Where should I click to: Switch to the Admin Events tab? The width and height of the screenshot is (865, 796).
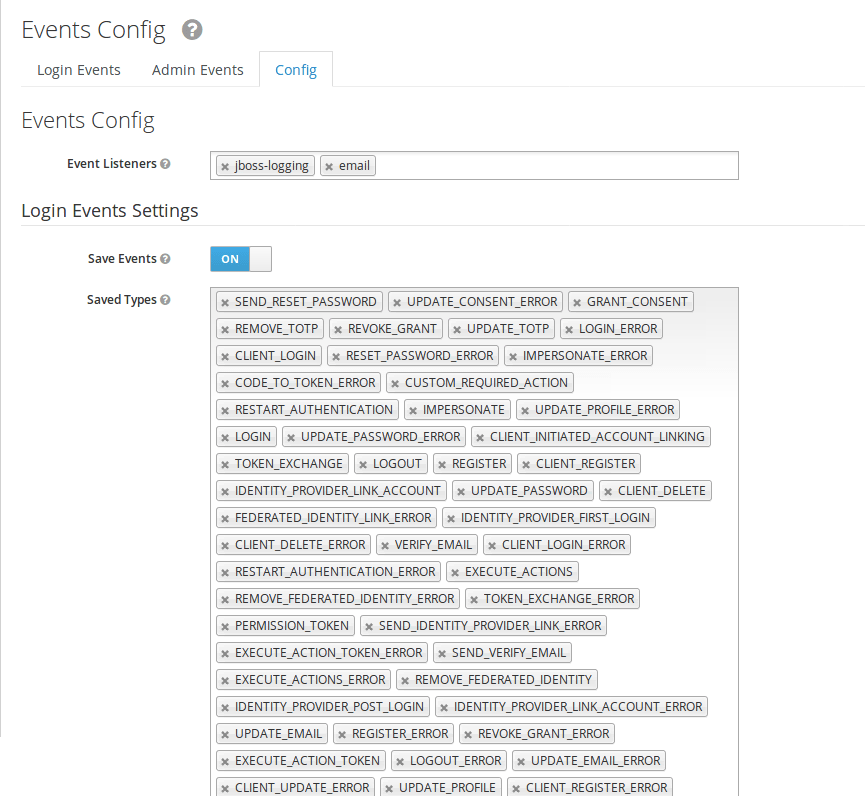point(197,70)
